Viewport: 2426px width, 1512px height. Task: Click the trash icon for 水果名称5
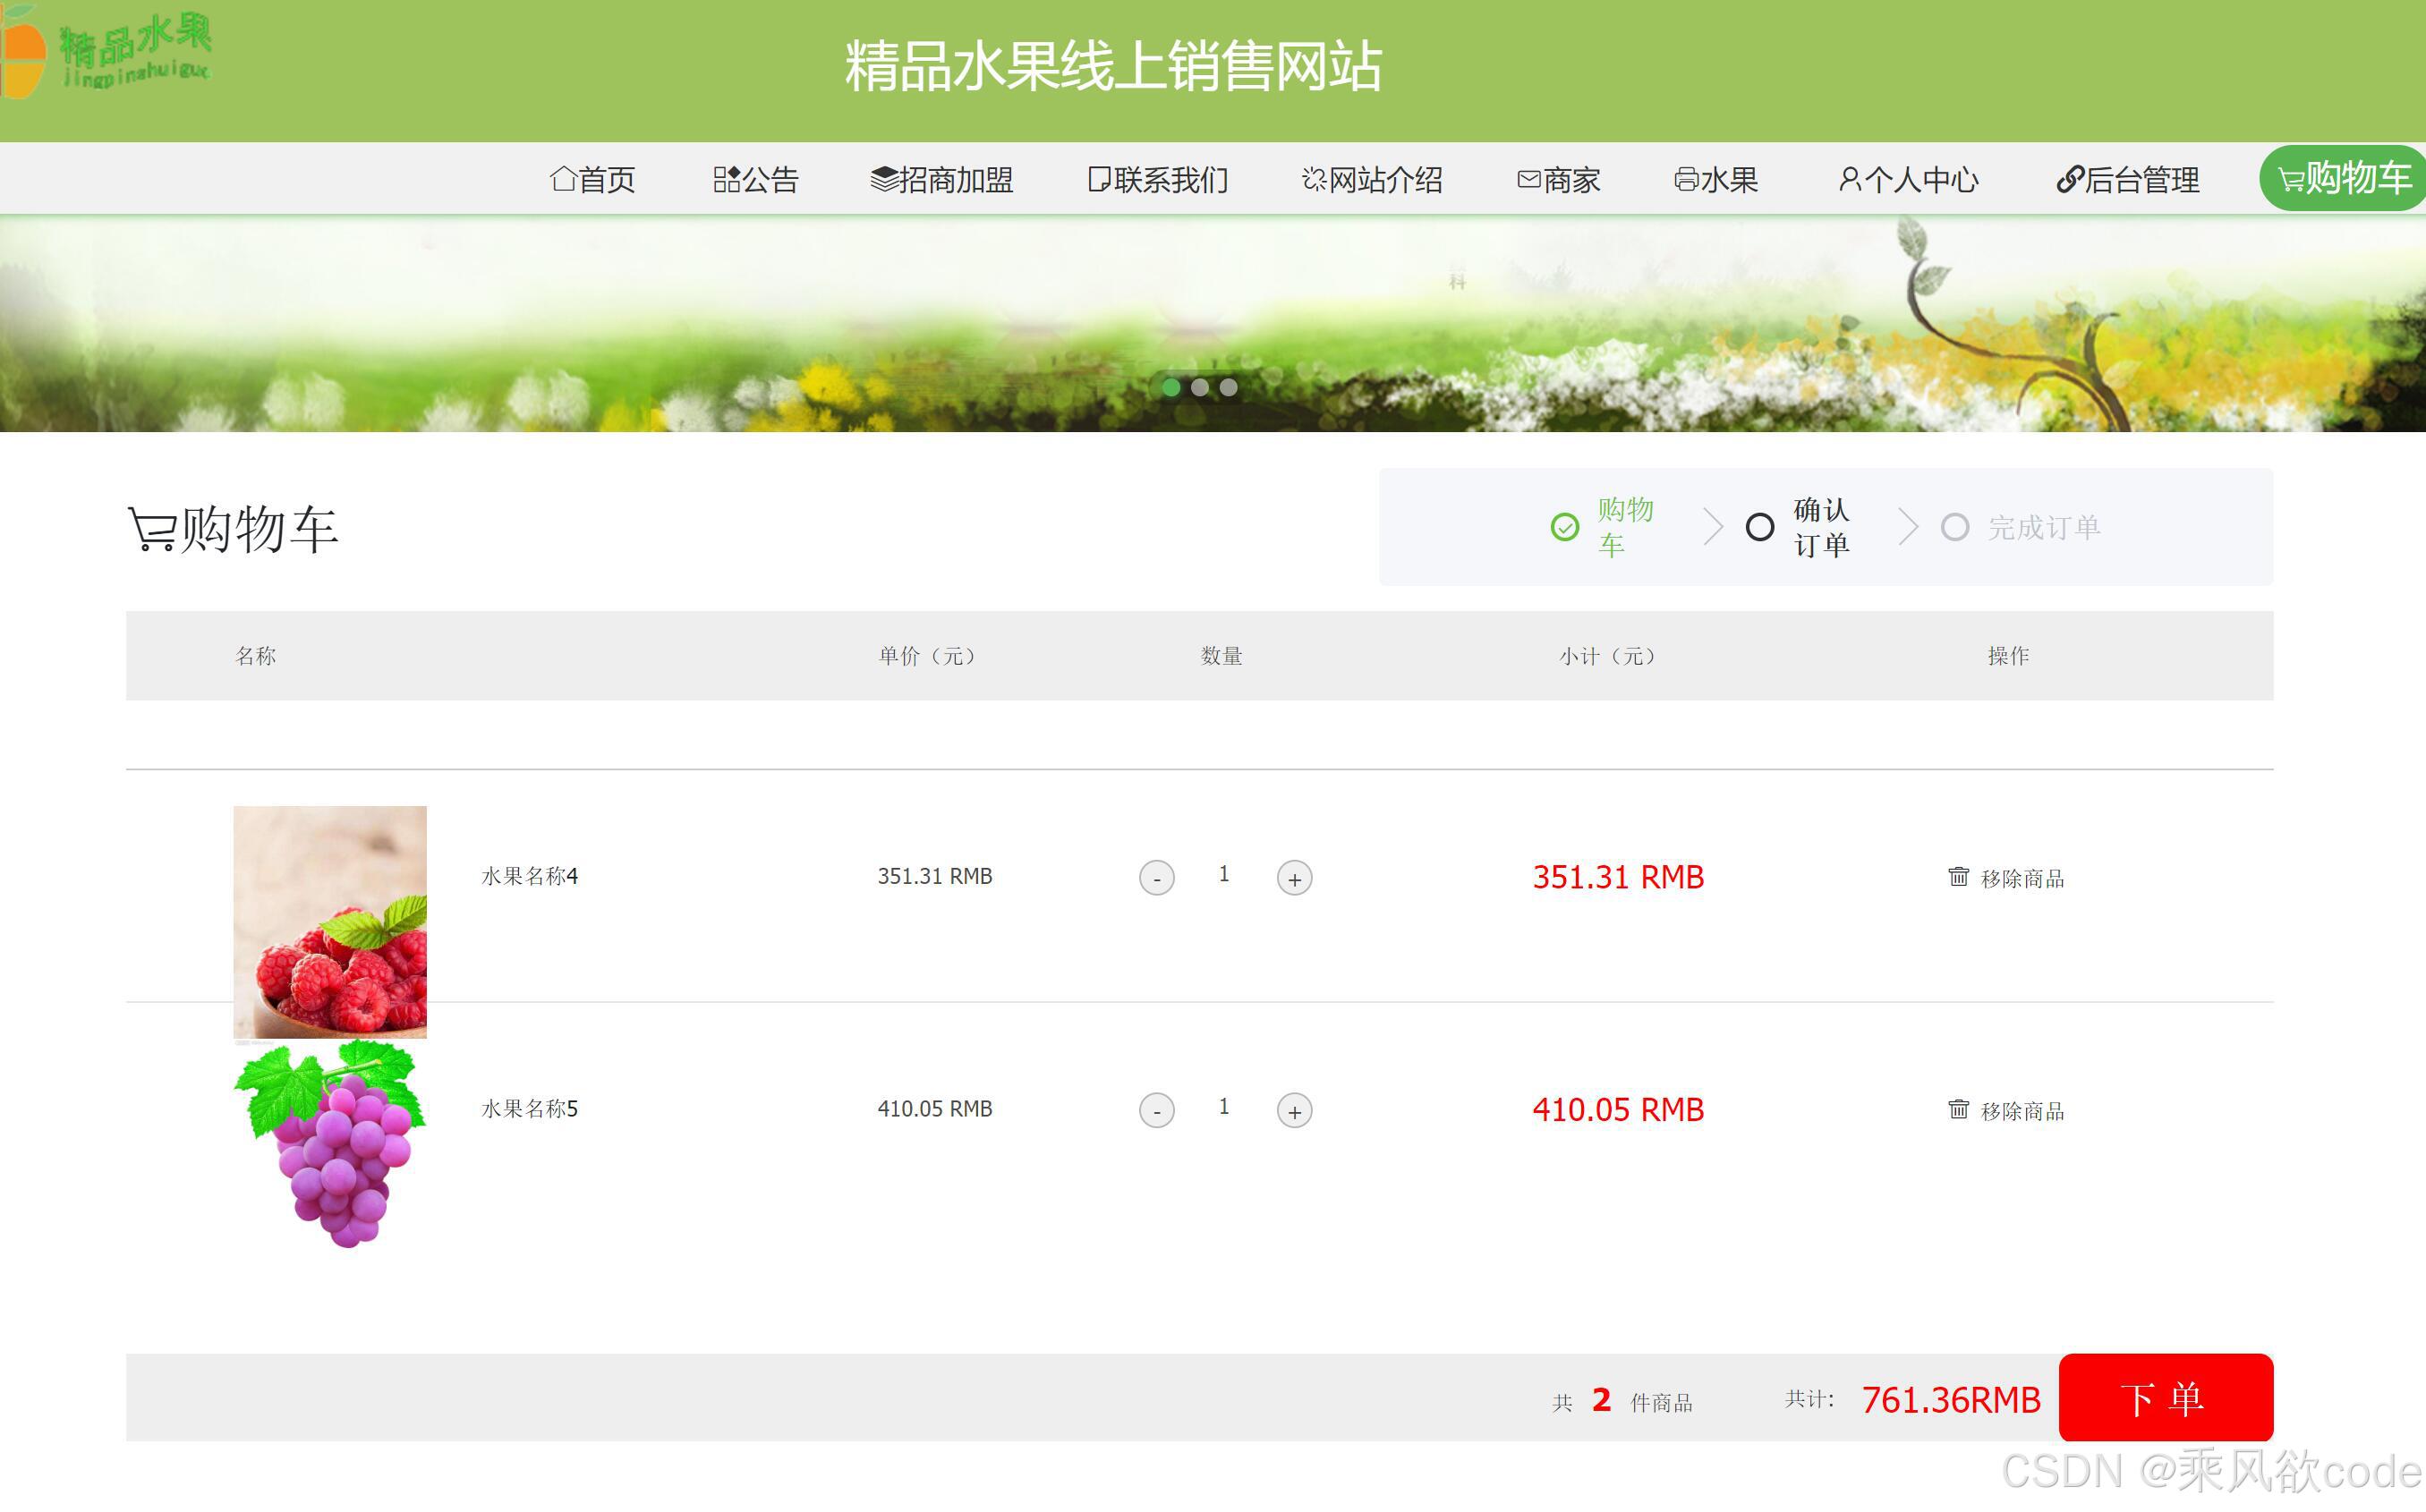point(1958,1109)
